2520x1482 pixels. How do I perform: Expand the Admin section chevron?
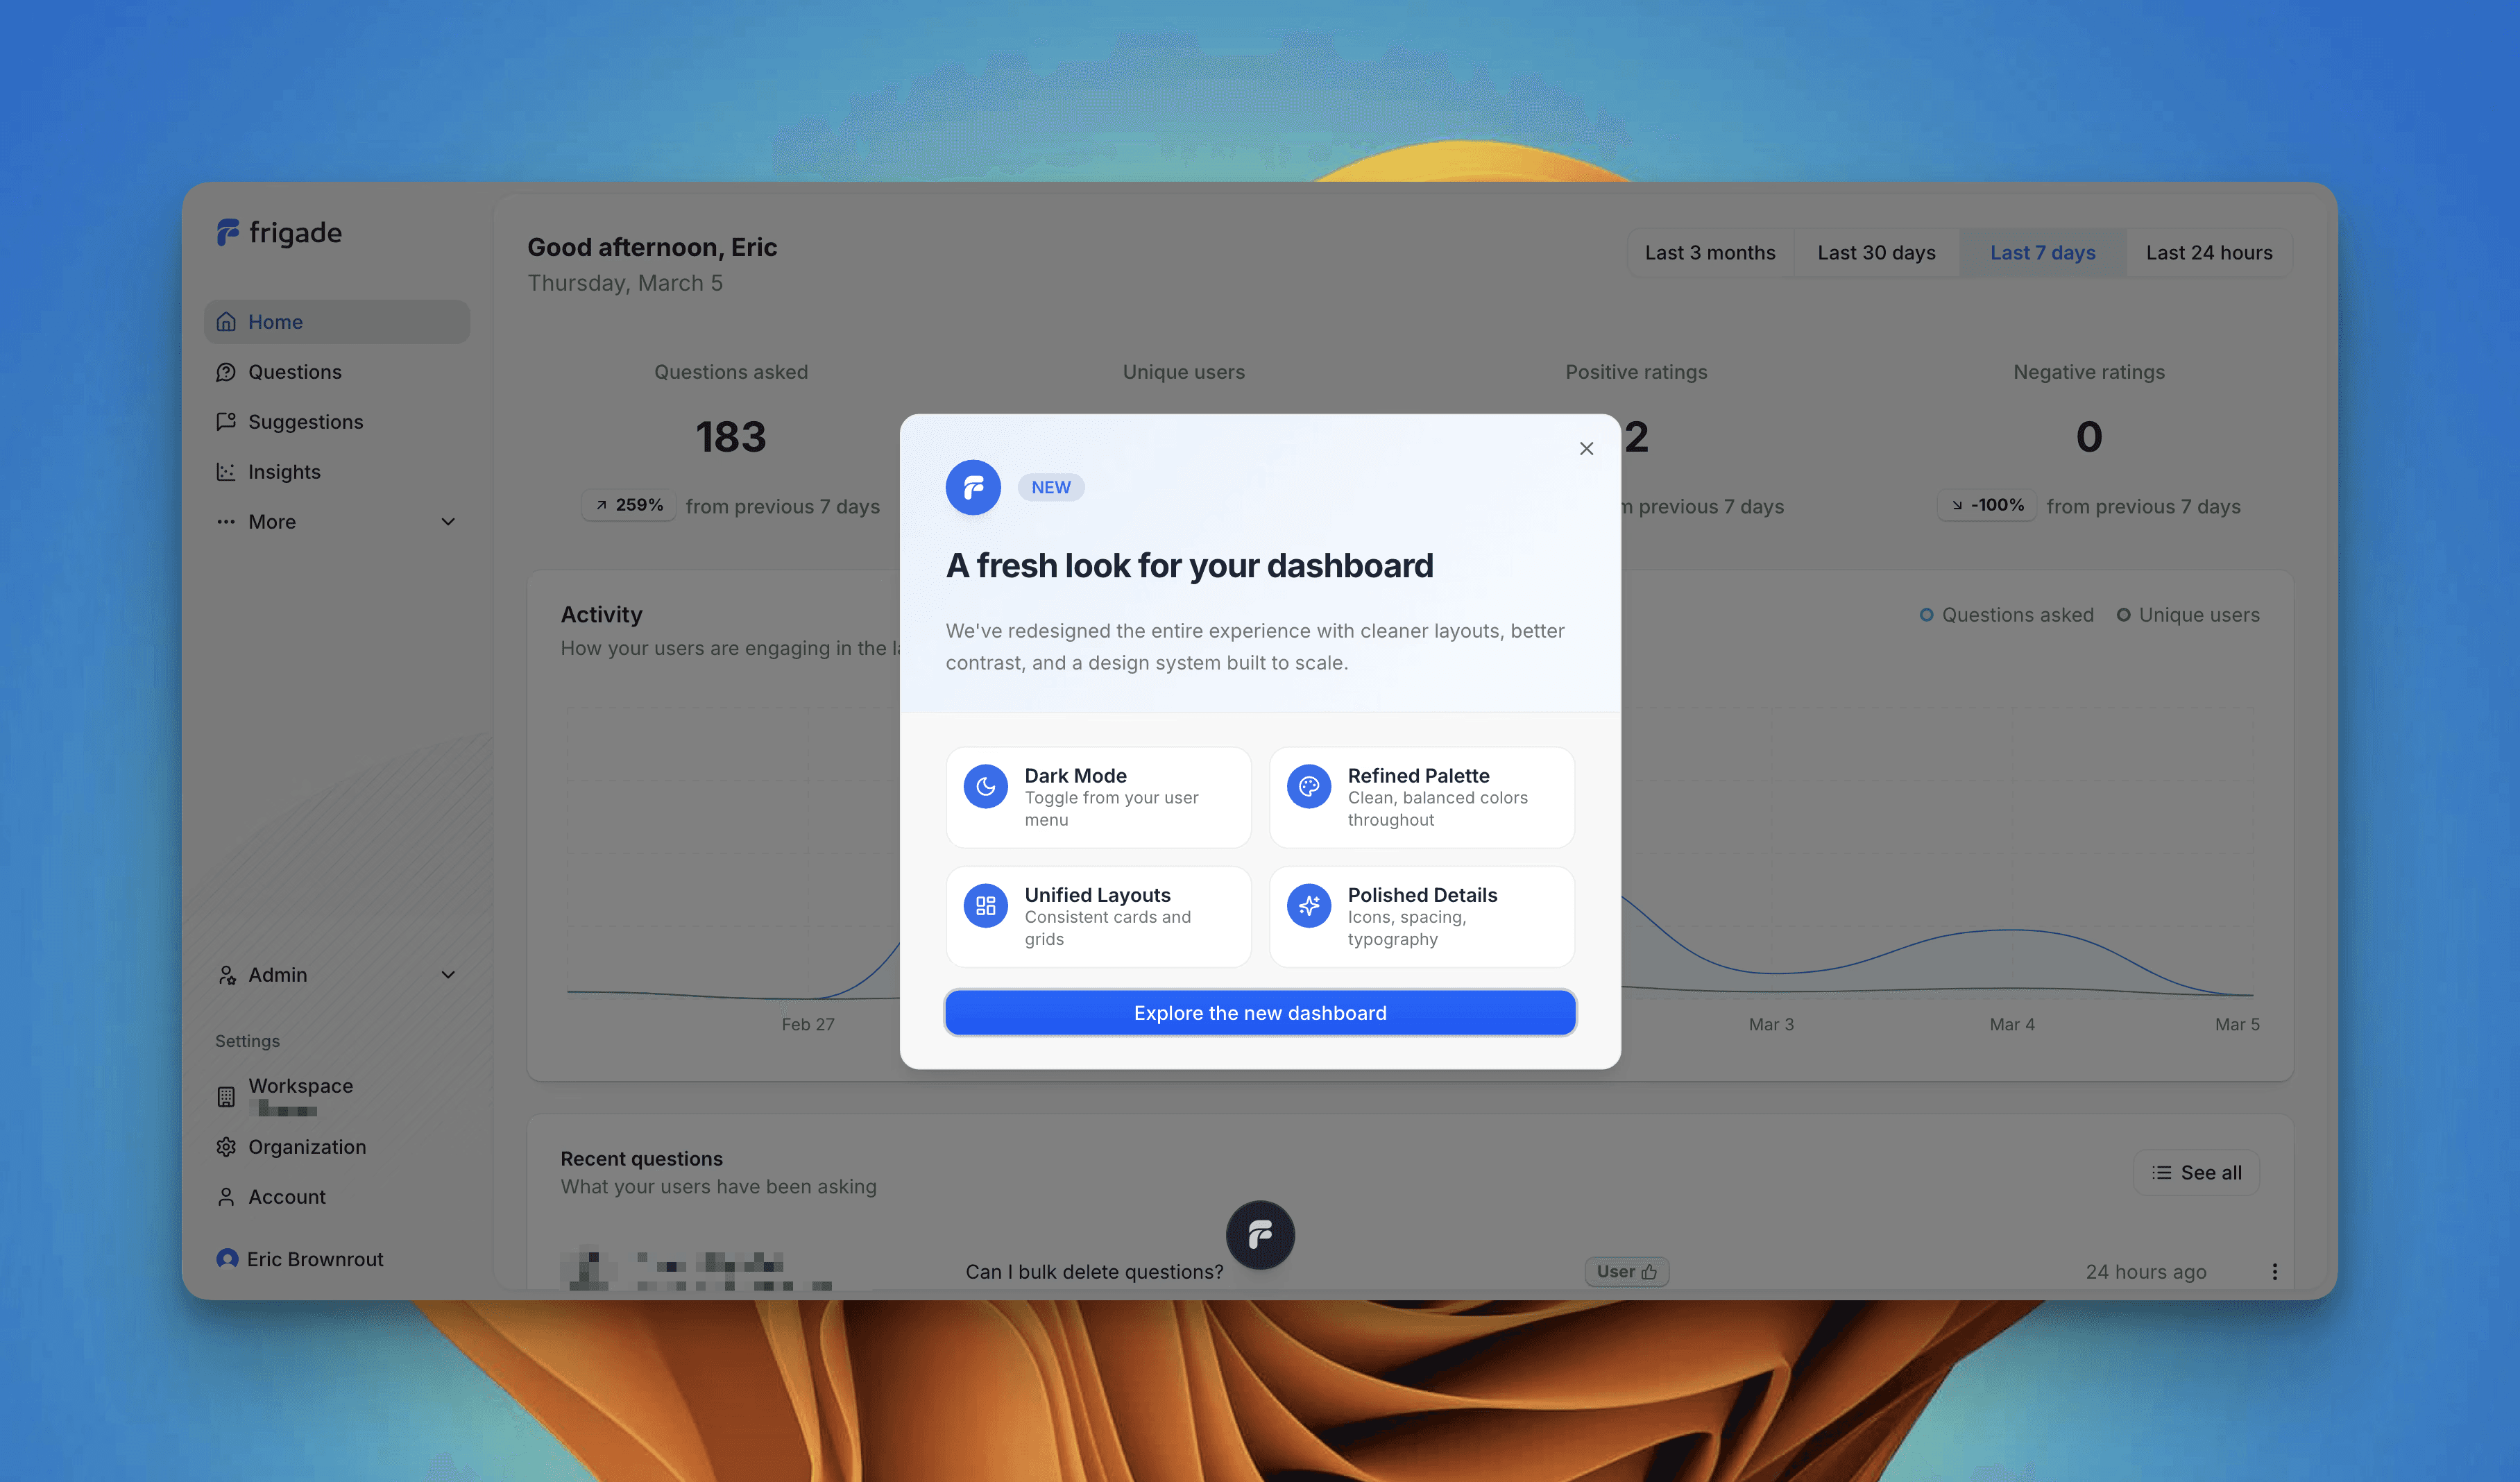[x=448, y=975]
